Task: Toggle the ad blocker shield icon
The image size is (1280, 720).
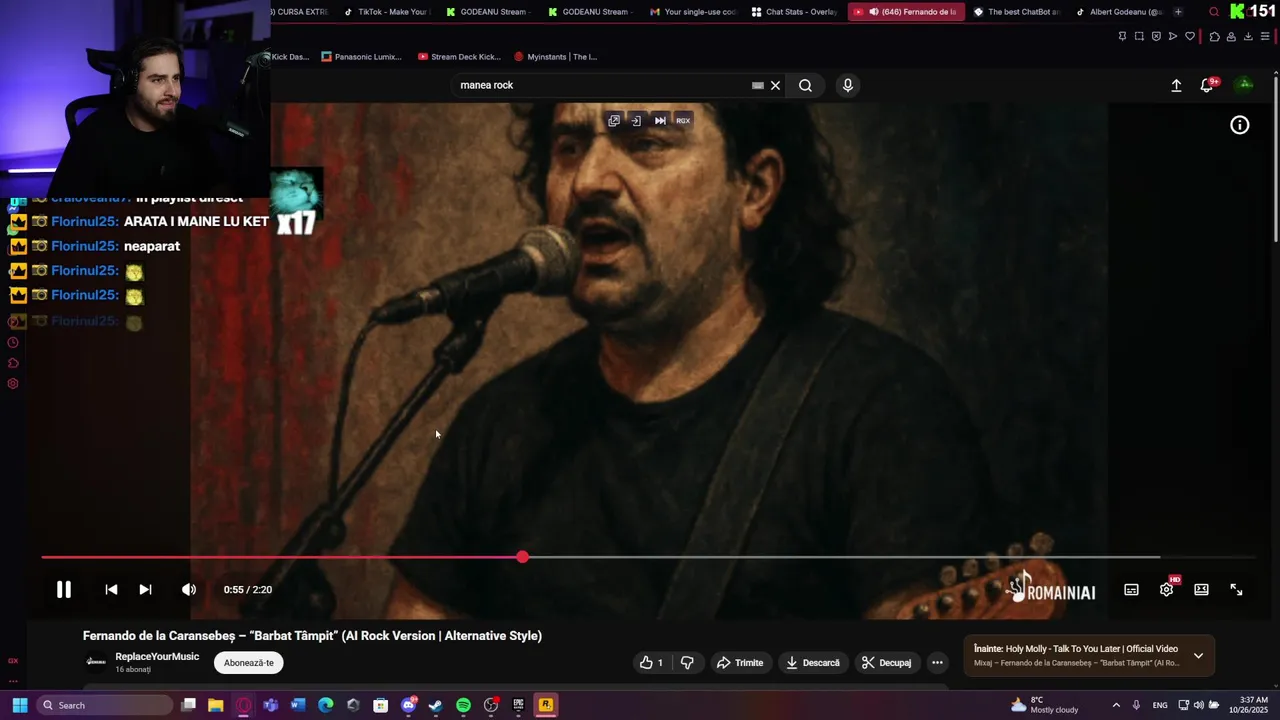Action: coord(1156,37)
